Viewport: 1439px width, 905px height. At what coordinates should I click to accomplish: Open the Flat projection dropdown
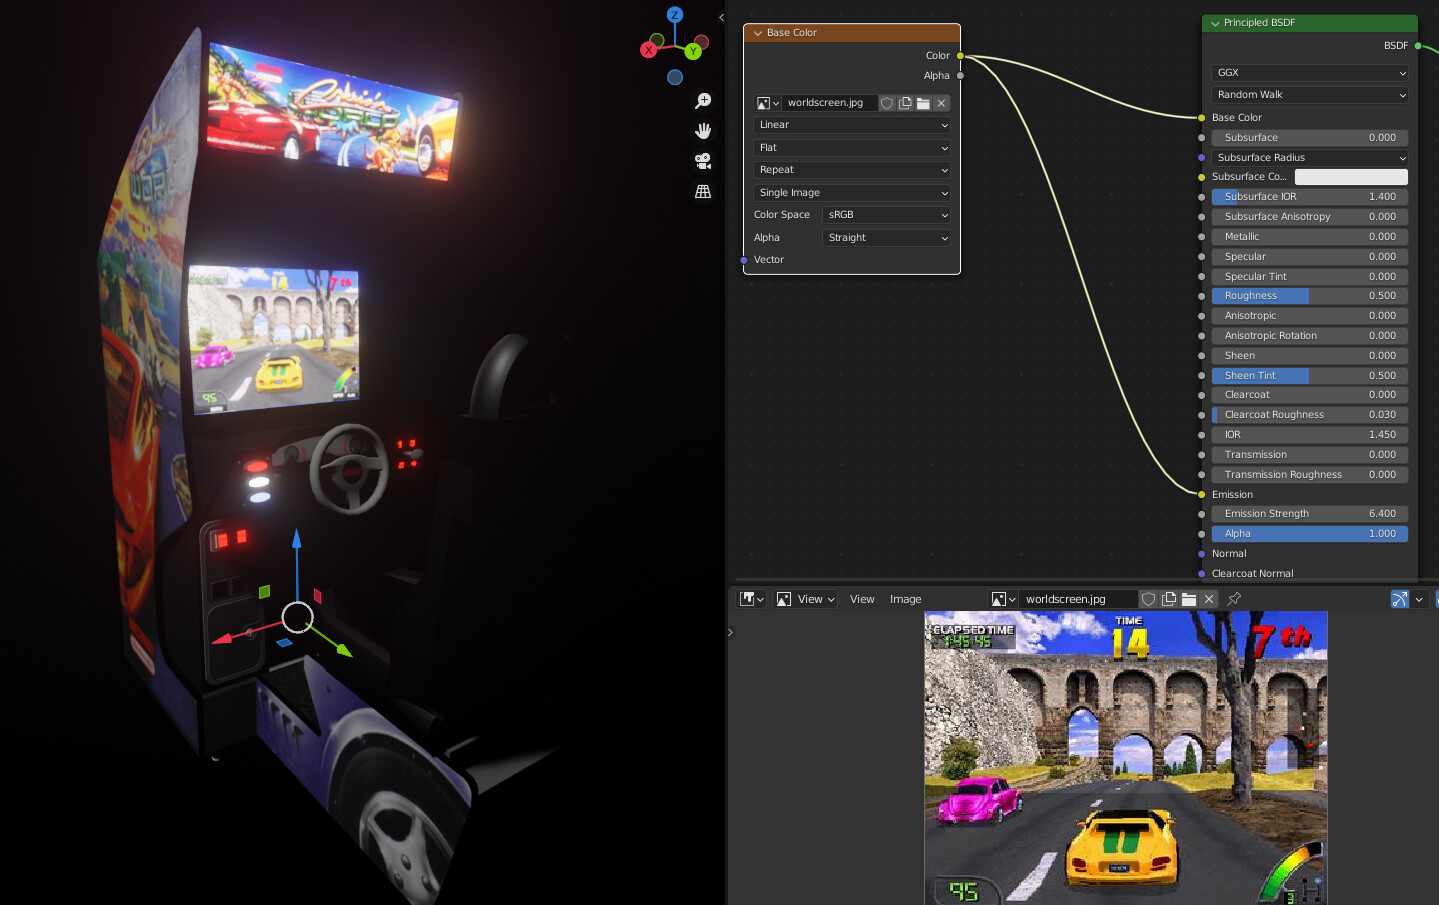[851, 147]
